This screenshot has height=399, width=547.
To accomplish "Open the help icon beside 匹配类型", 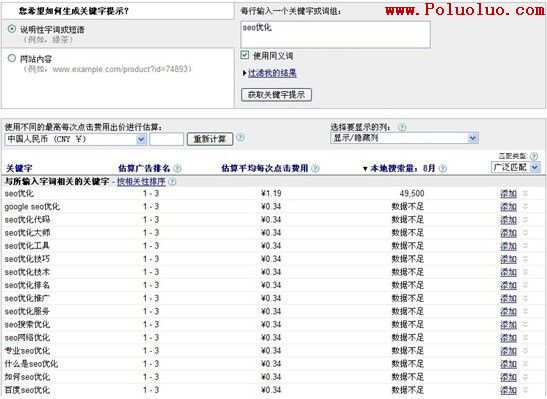I will point(534,156).
